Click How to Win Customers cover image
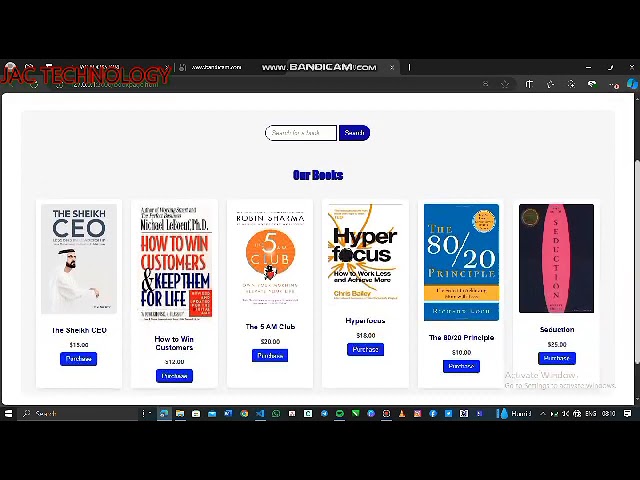Screen dimensions: 640x480 pos(174,263)
